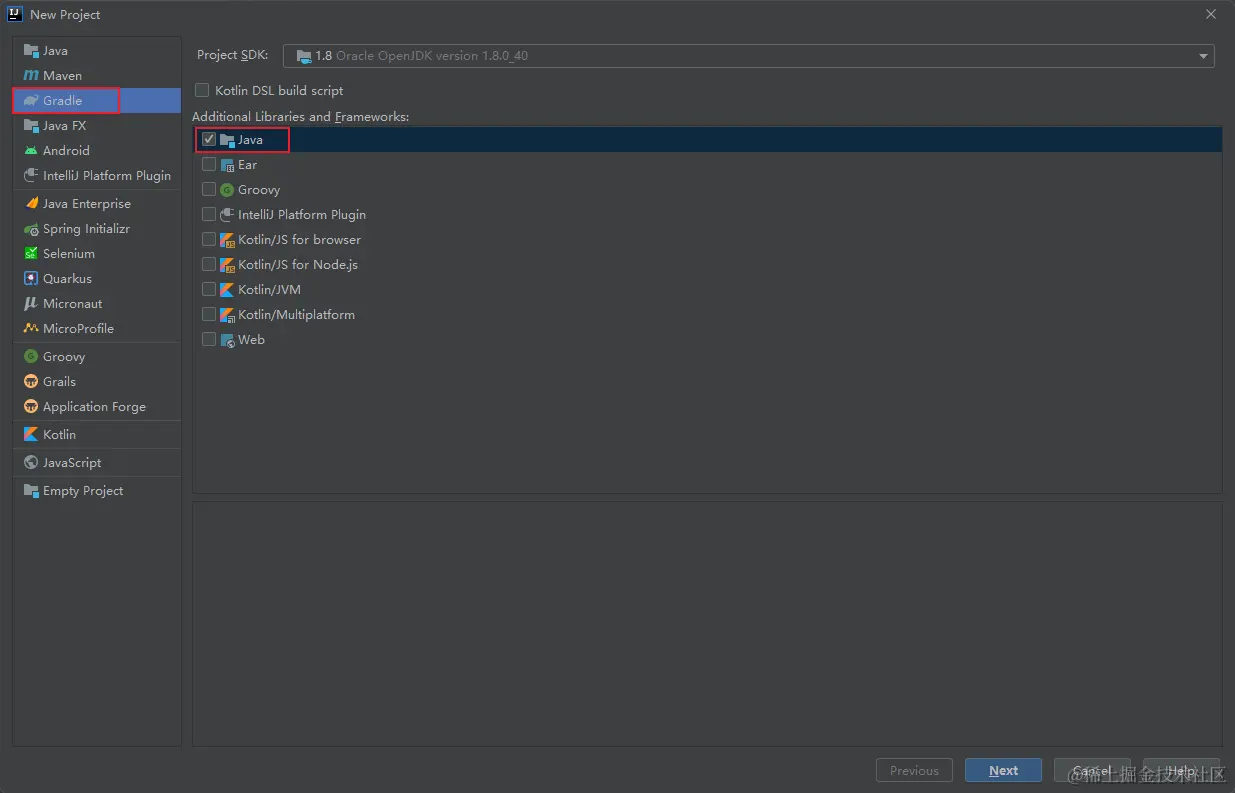Screen dimensions: 1235x793
Task: Click the IntelliJ Platform Plugin sidebar icon
Action: [31, 176]
